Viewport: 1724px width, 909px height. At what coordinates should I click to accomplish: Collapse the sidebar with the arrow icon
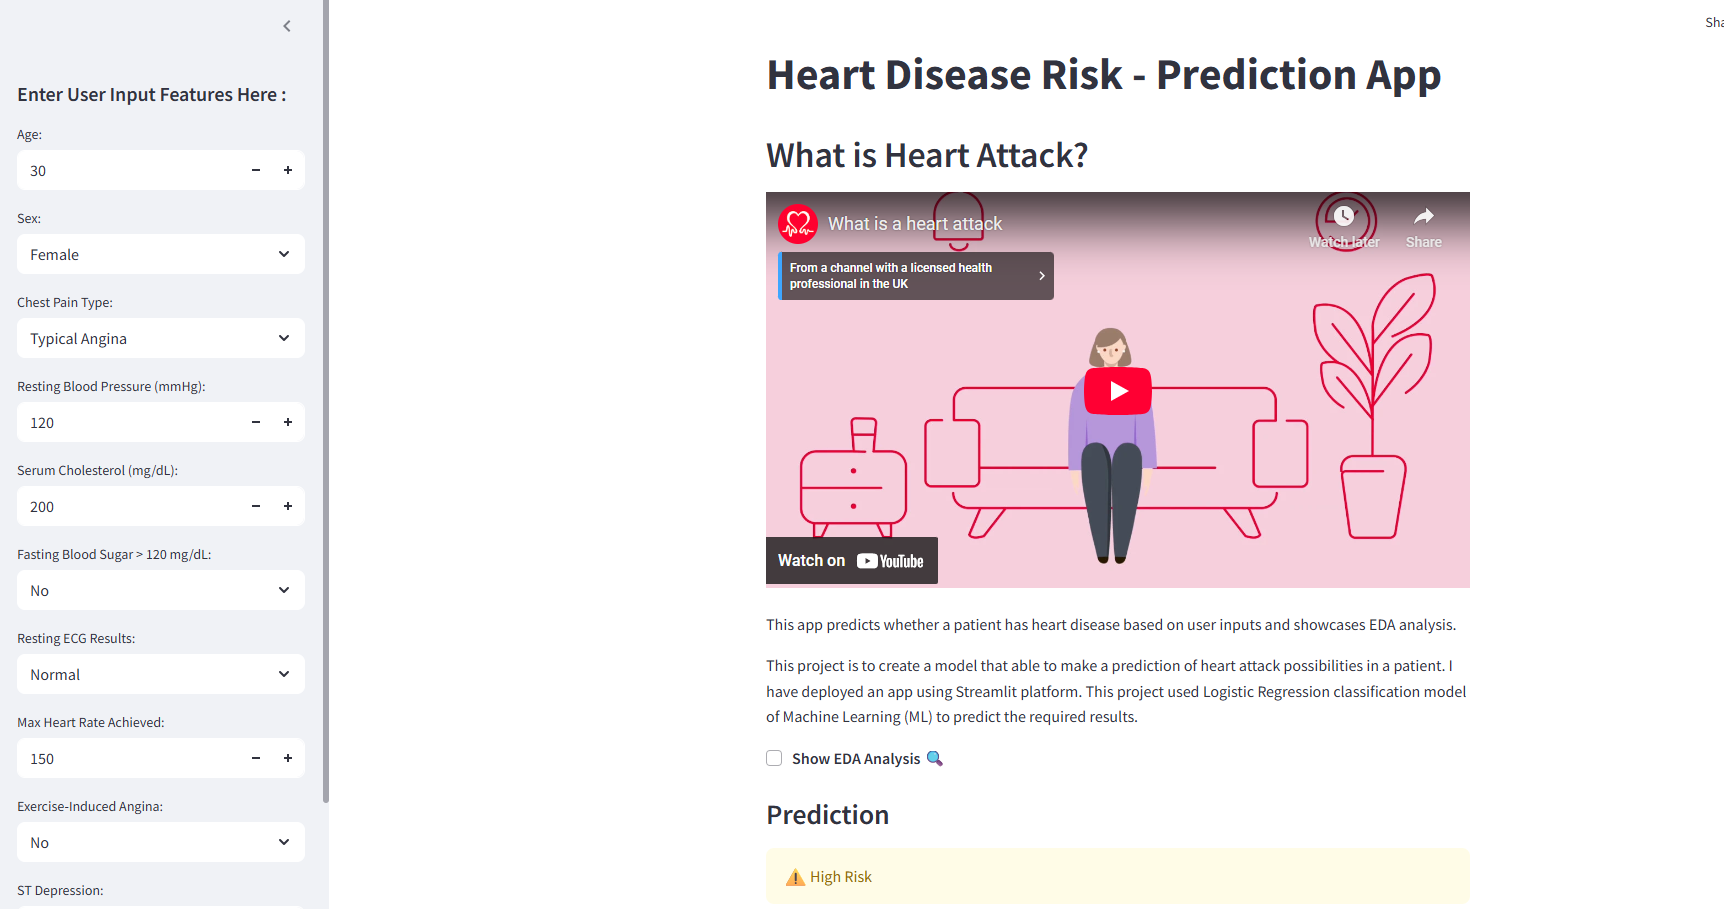[287, 26]
